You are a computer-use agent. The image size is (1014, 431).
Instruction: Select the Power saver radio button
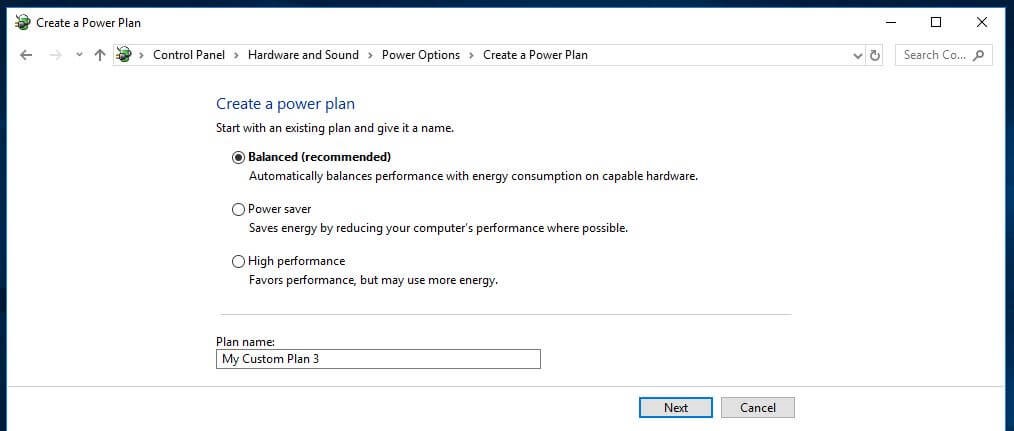[x=239, y=210]
